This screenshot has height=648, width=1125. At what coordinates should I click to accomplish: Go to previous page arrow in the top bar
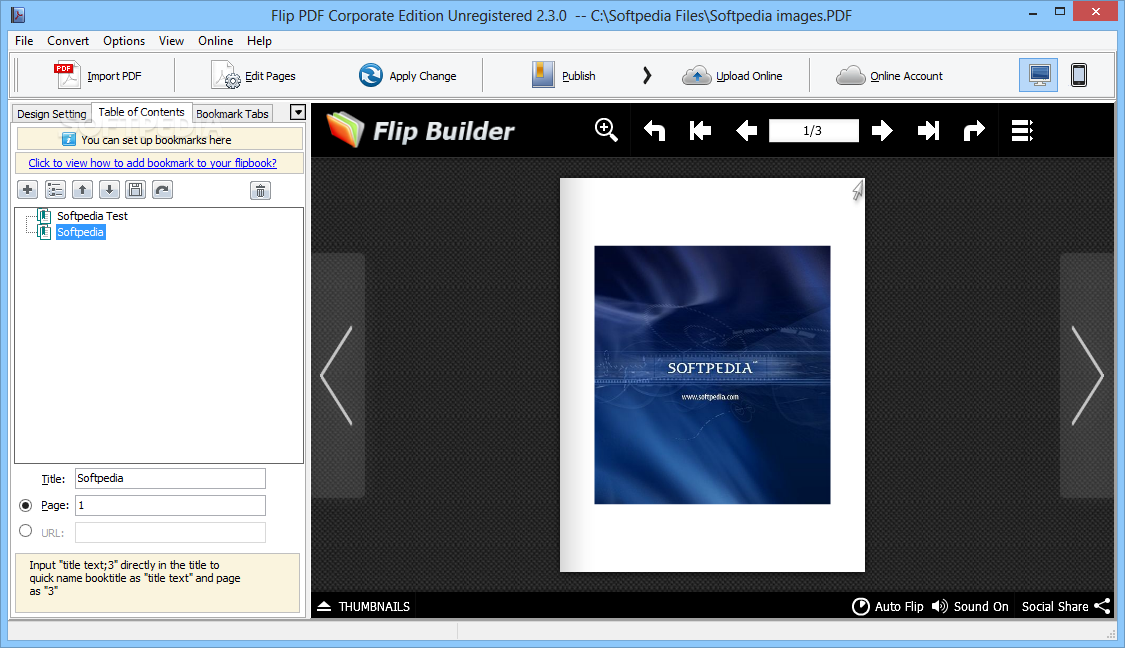point(746,131)
